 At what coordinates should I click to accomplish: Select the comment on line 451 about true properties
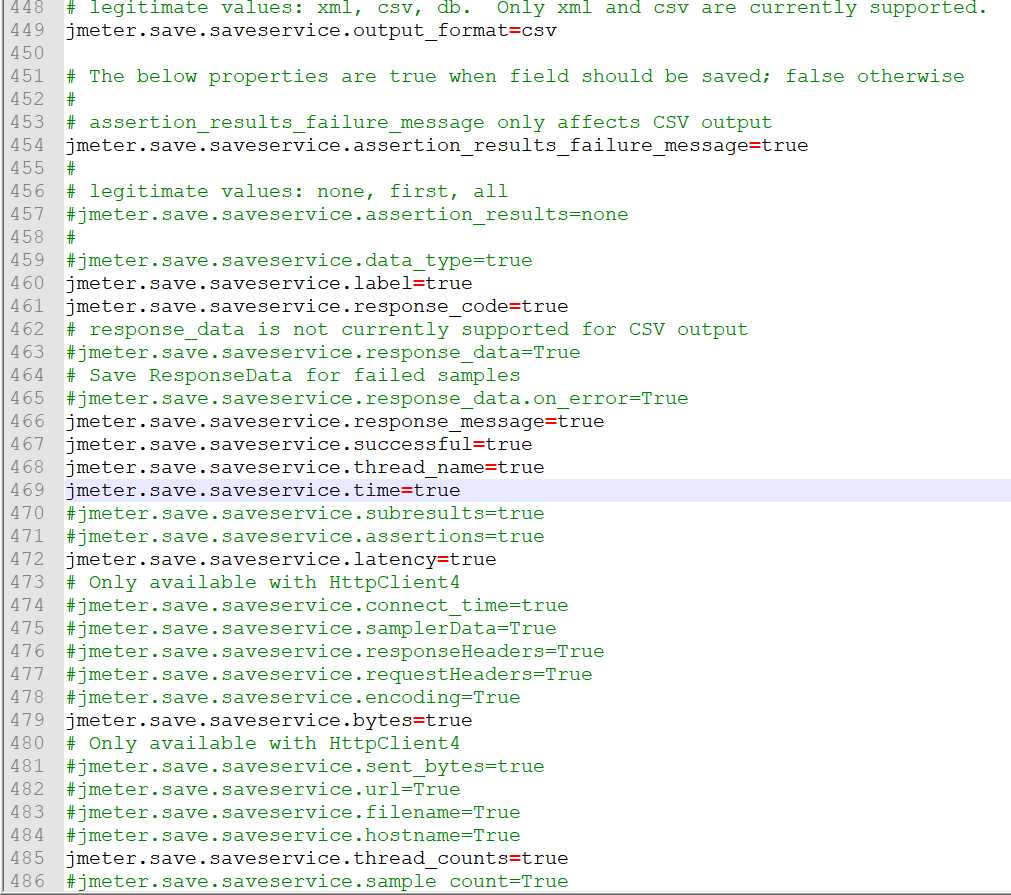coord(515,76)
